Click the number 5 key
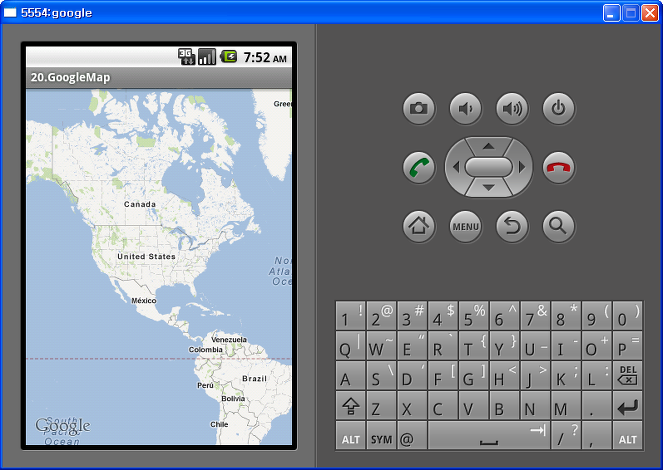Viewport: 663px width, 470px height. tap(474, 316)
